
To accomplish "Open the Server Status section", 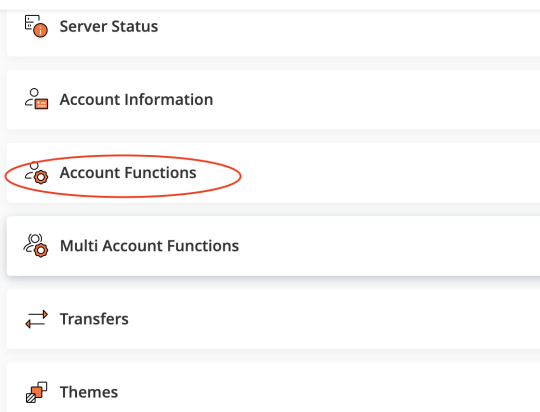I will click(109, 27).
